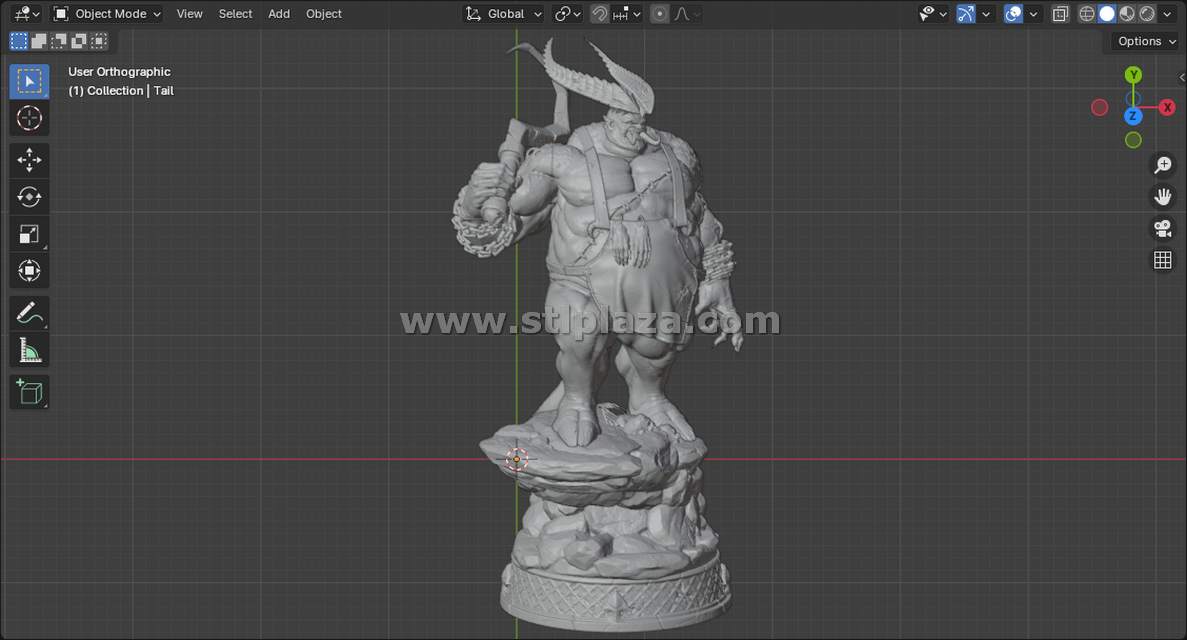1187x640 pixels.
Task: Toggle viewport overlays
Action: pos(1014,14)
